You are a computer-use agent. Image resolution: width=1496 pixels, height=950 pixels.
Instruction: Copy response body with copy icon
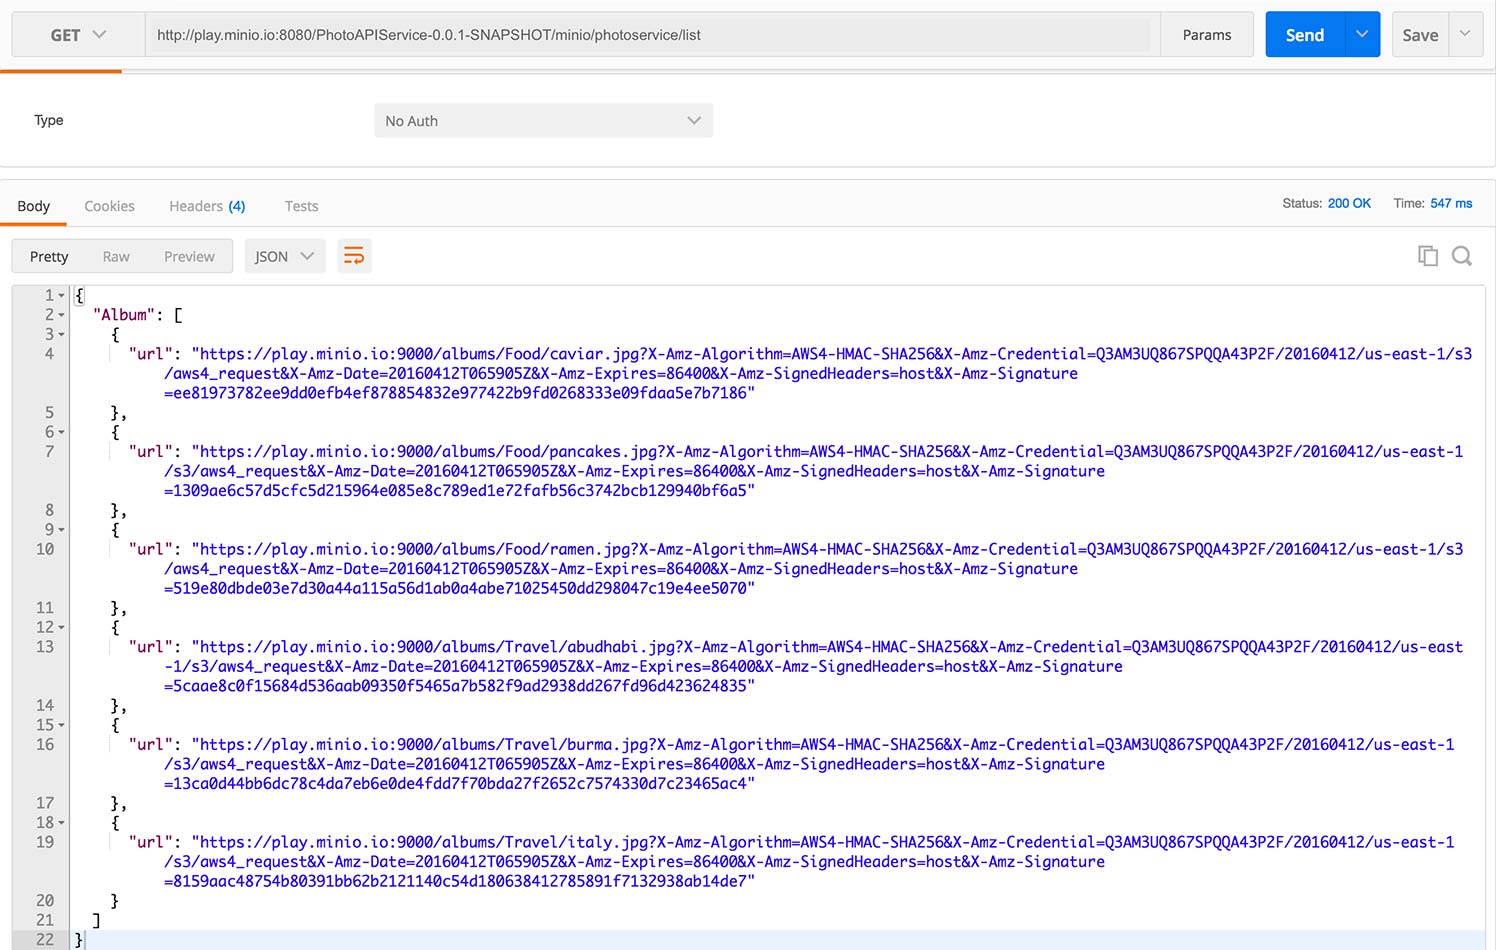[1427, 256]
